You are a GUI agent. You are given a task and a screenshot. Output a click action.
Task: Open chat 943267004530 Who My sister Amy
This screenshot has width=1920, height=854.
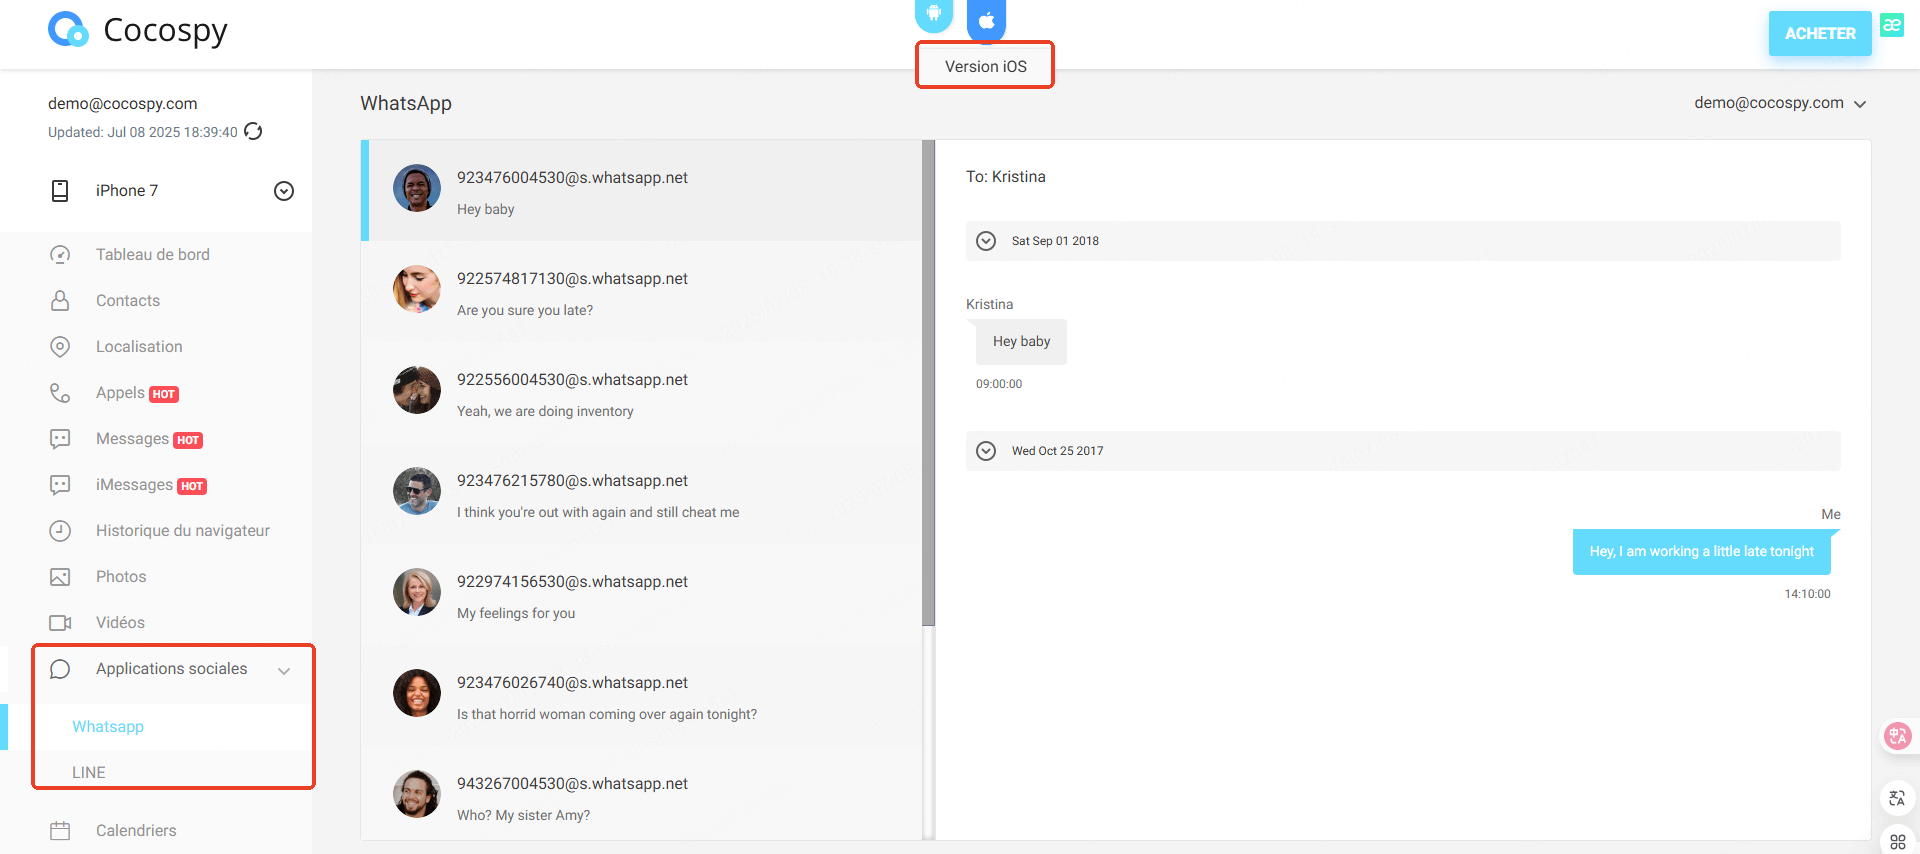click(641, 796)
